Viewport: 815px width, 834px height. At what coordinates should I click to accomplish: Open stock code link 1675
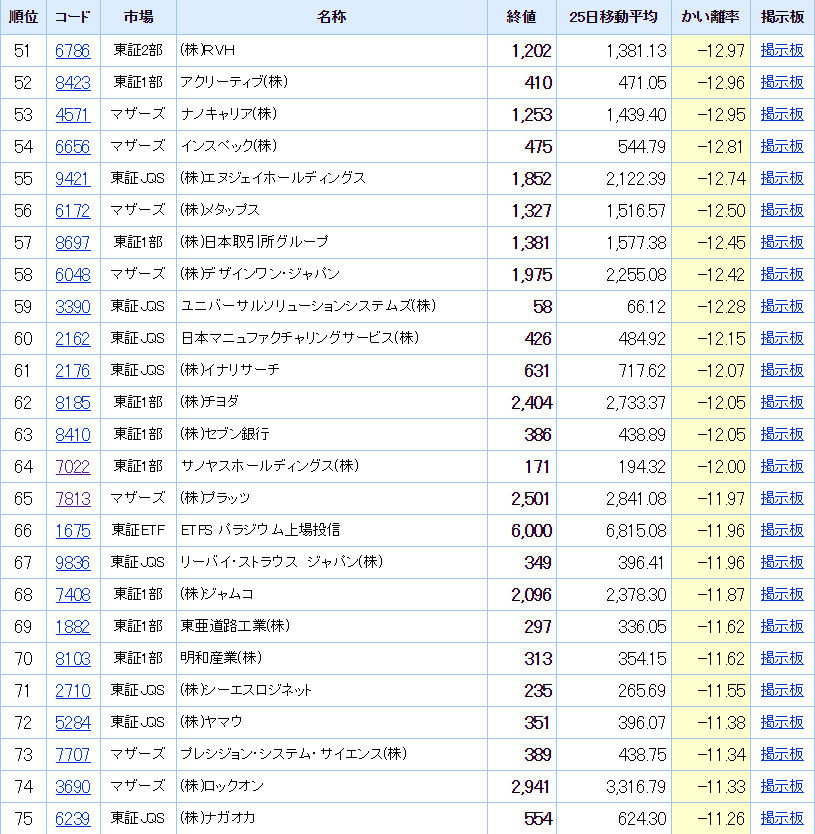tap(73, 531)
